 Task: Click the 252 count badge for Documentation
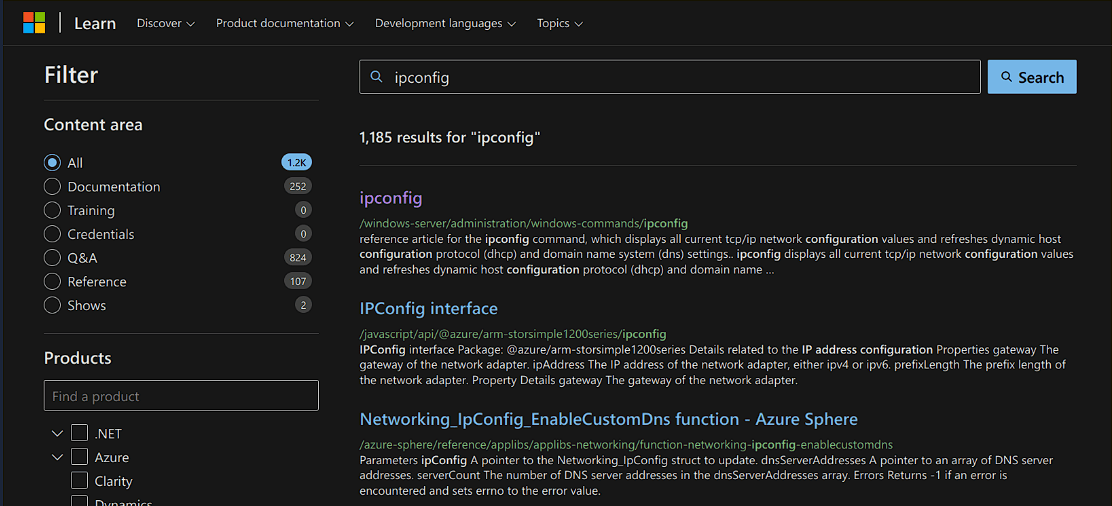[298, 187]
